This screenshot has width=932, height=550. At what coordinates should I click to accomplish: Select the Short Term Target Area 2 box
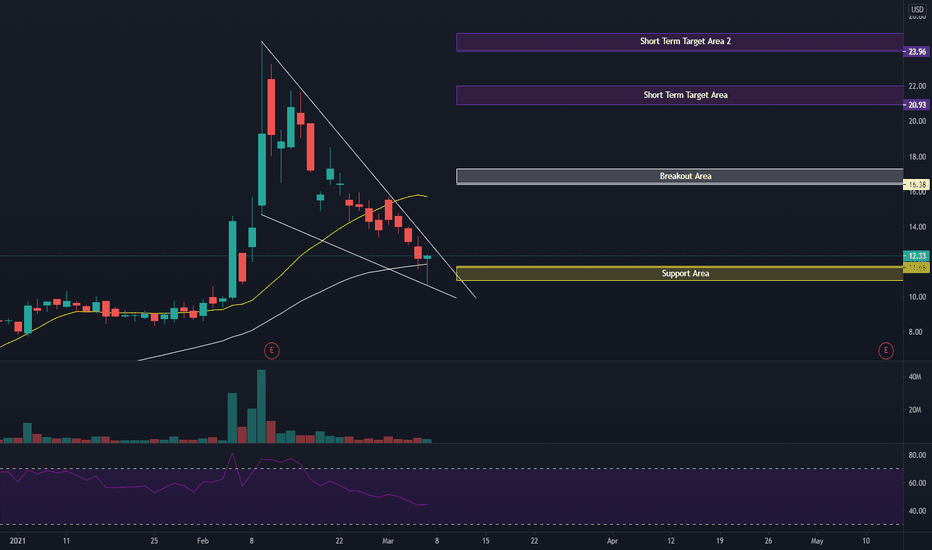click(679, 42)
